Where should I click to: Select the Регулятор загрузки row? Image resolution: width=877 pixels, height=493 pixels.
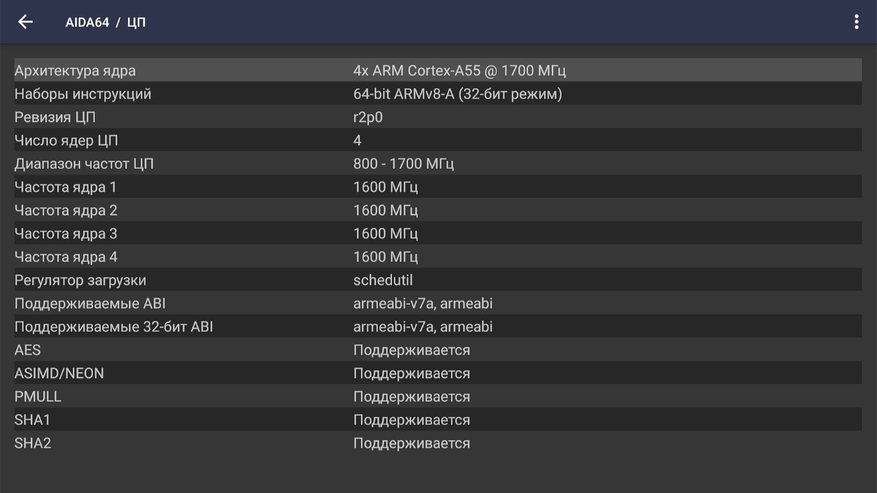[437, 280]
